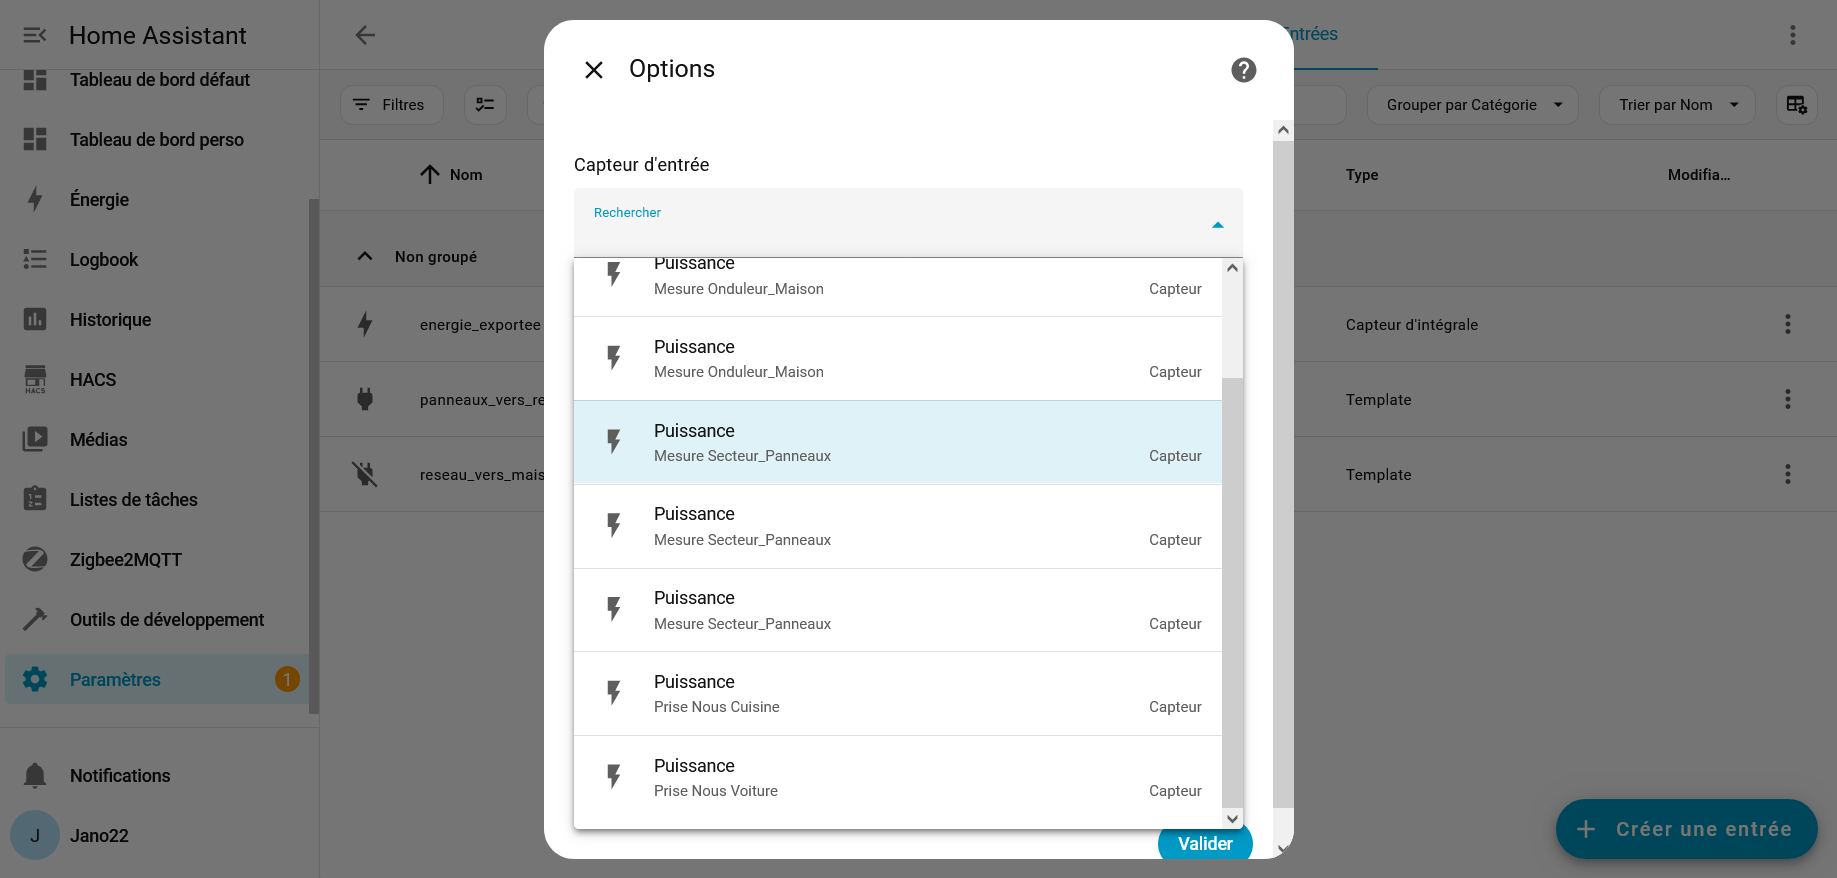Viewport: 1837px width, 878px height.
Task: Click the Valider button
Action: 1204,844
